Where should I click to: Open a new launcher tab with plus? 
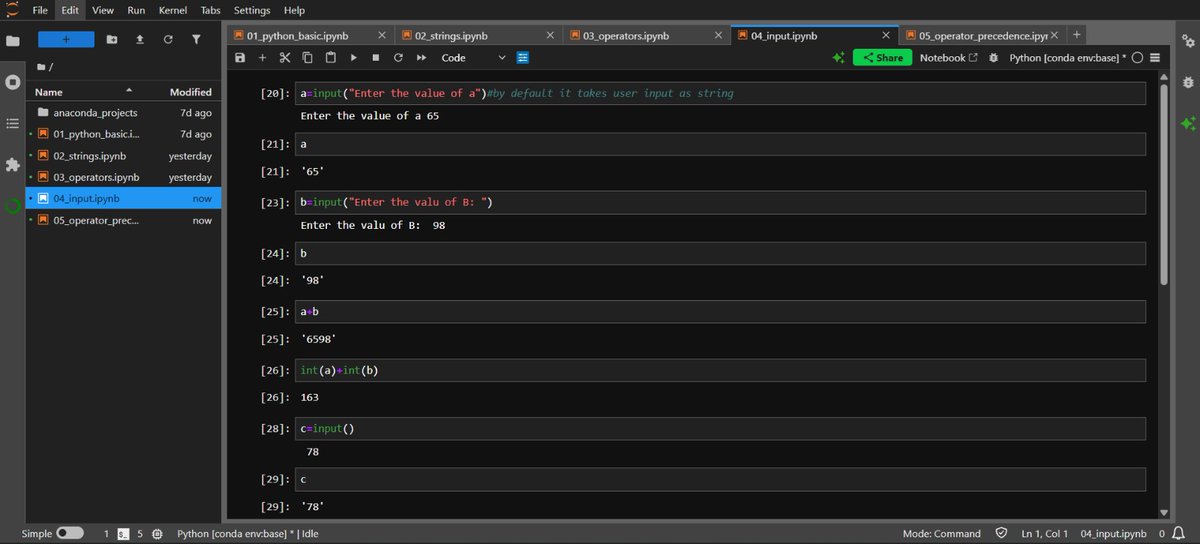point(1076,35)
